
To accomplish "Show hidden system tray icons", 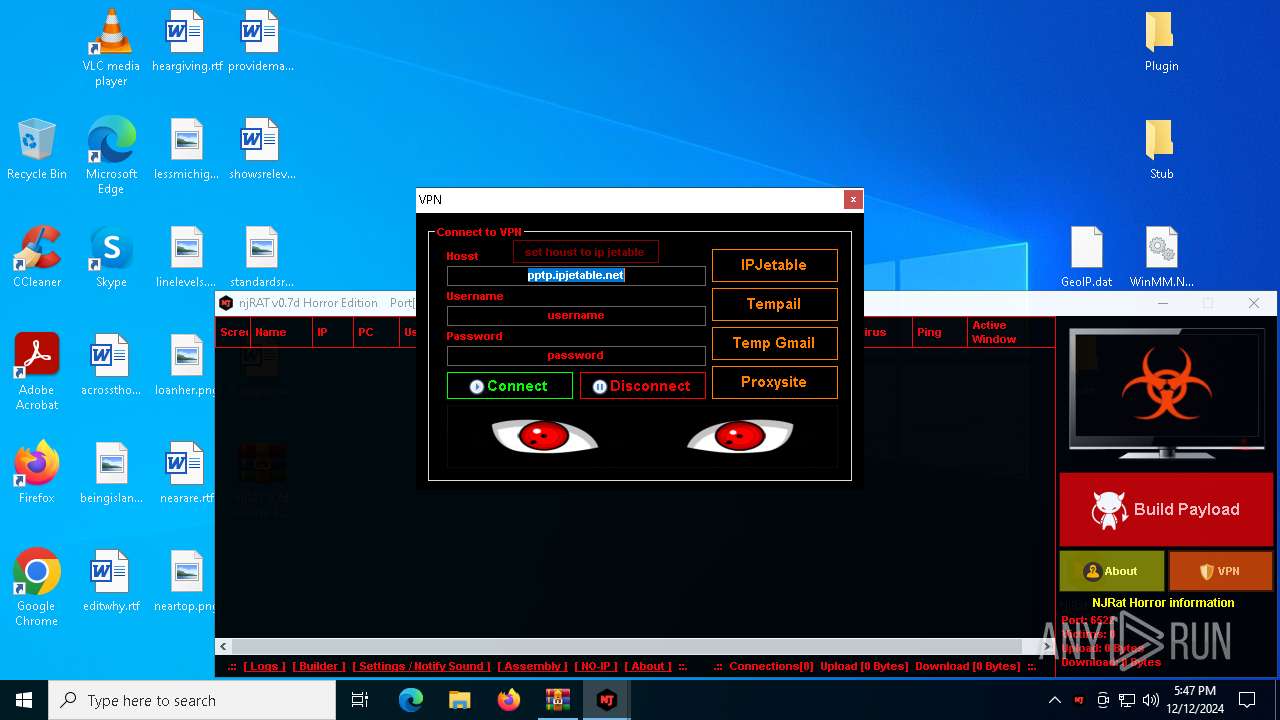I will click(x=1054, y=700).
